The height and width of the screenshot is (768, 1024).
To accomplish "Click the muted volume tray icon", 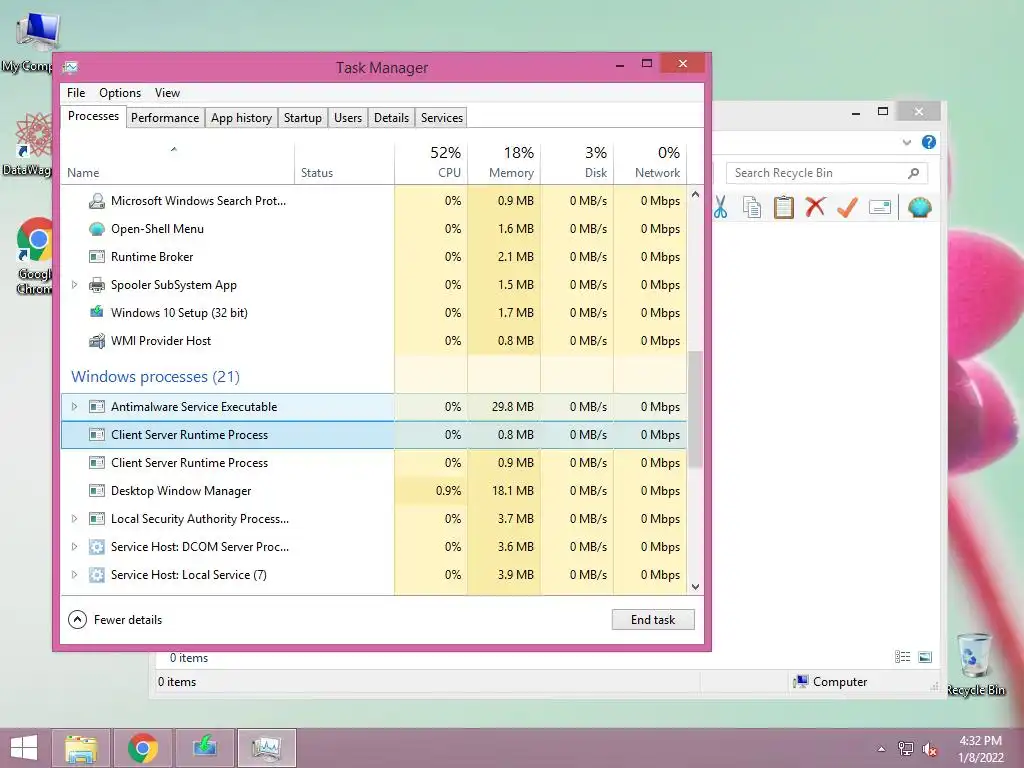I will pyautogui.click(x=929, y=749).
